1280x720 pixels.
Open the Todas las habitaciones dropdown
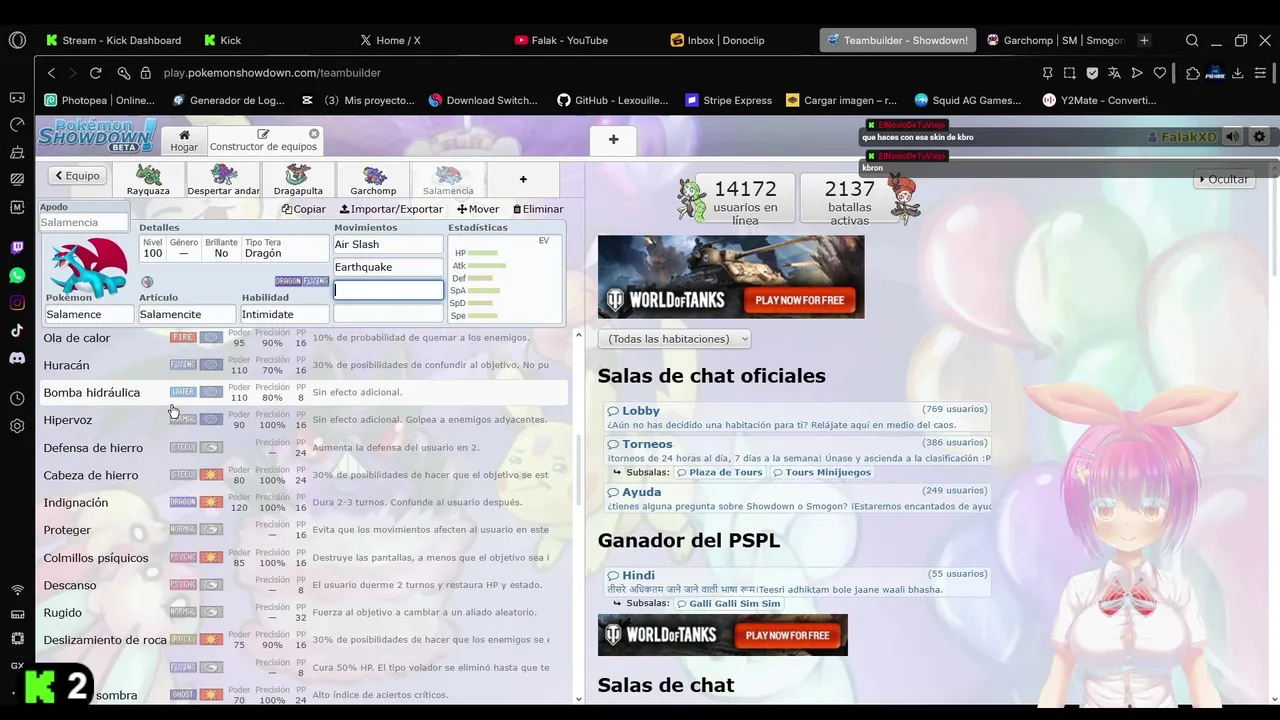coord(674,339)
